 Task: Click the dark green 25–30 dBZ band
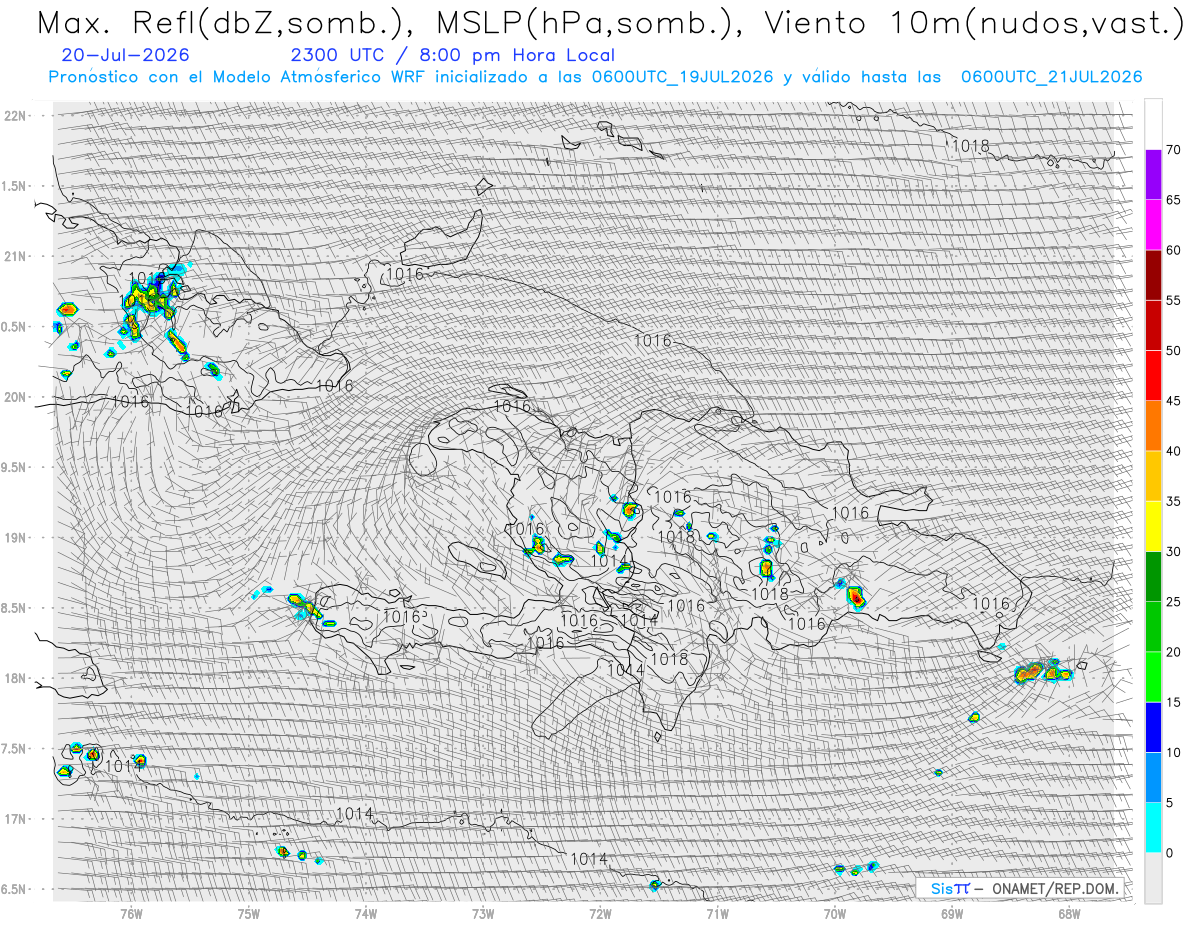1153,576
